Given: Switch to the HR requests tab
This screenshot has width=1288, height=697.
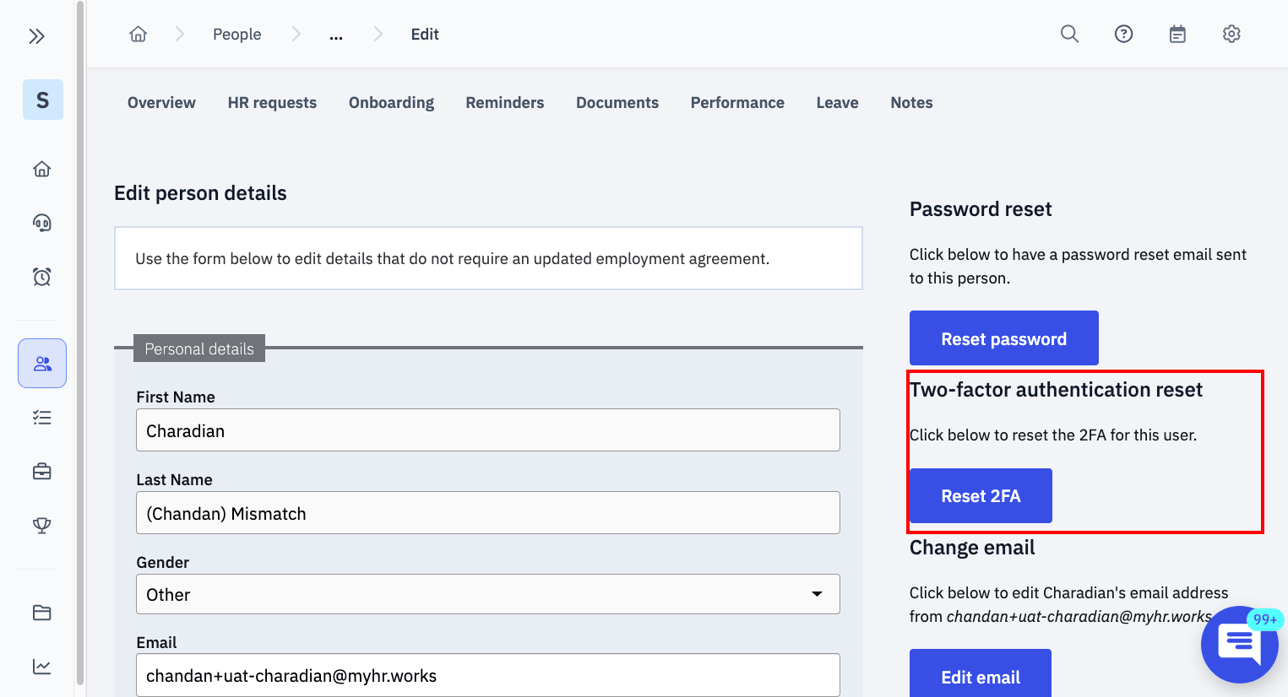Looking at the screenshot, I should (x=272, y=102).
